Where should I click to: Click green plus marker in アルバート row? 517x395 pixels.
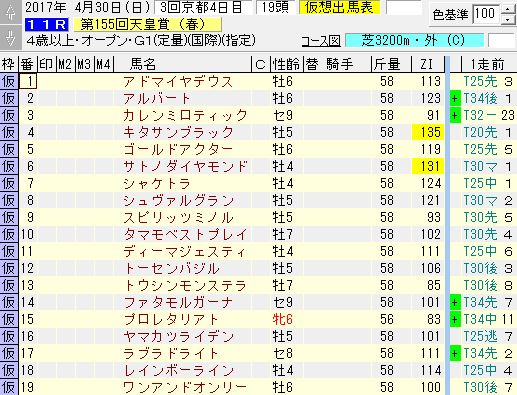pyautogui.click(x=455, y=99)
